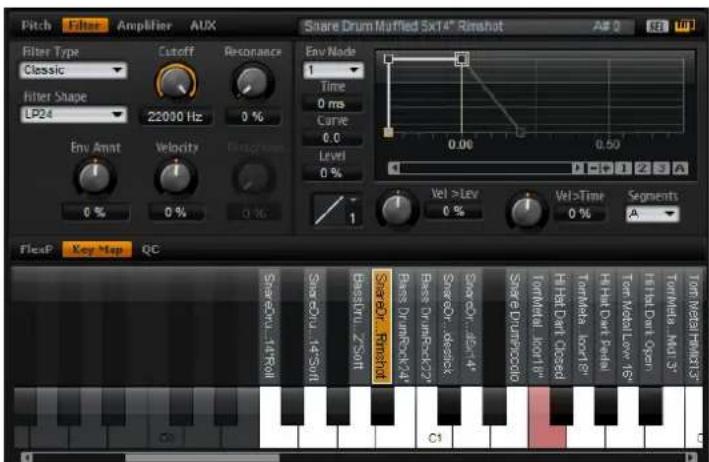Open the Pitch tab
Viewport: 709px width, 462px height.
(x=36, y=25)
